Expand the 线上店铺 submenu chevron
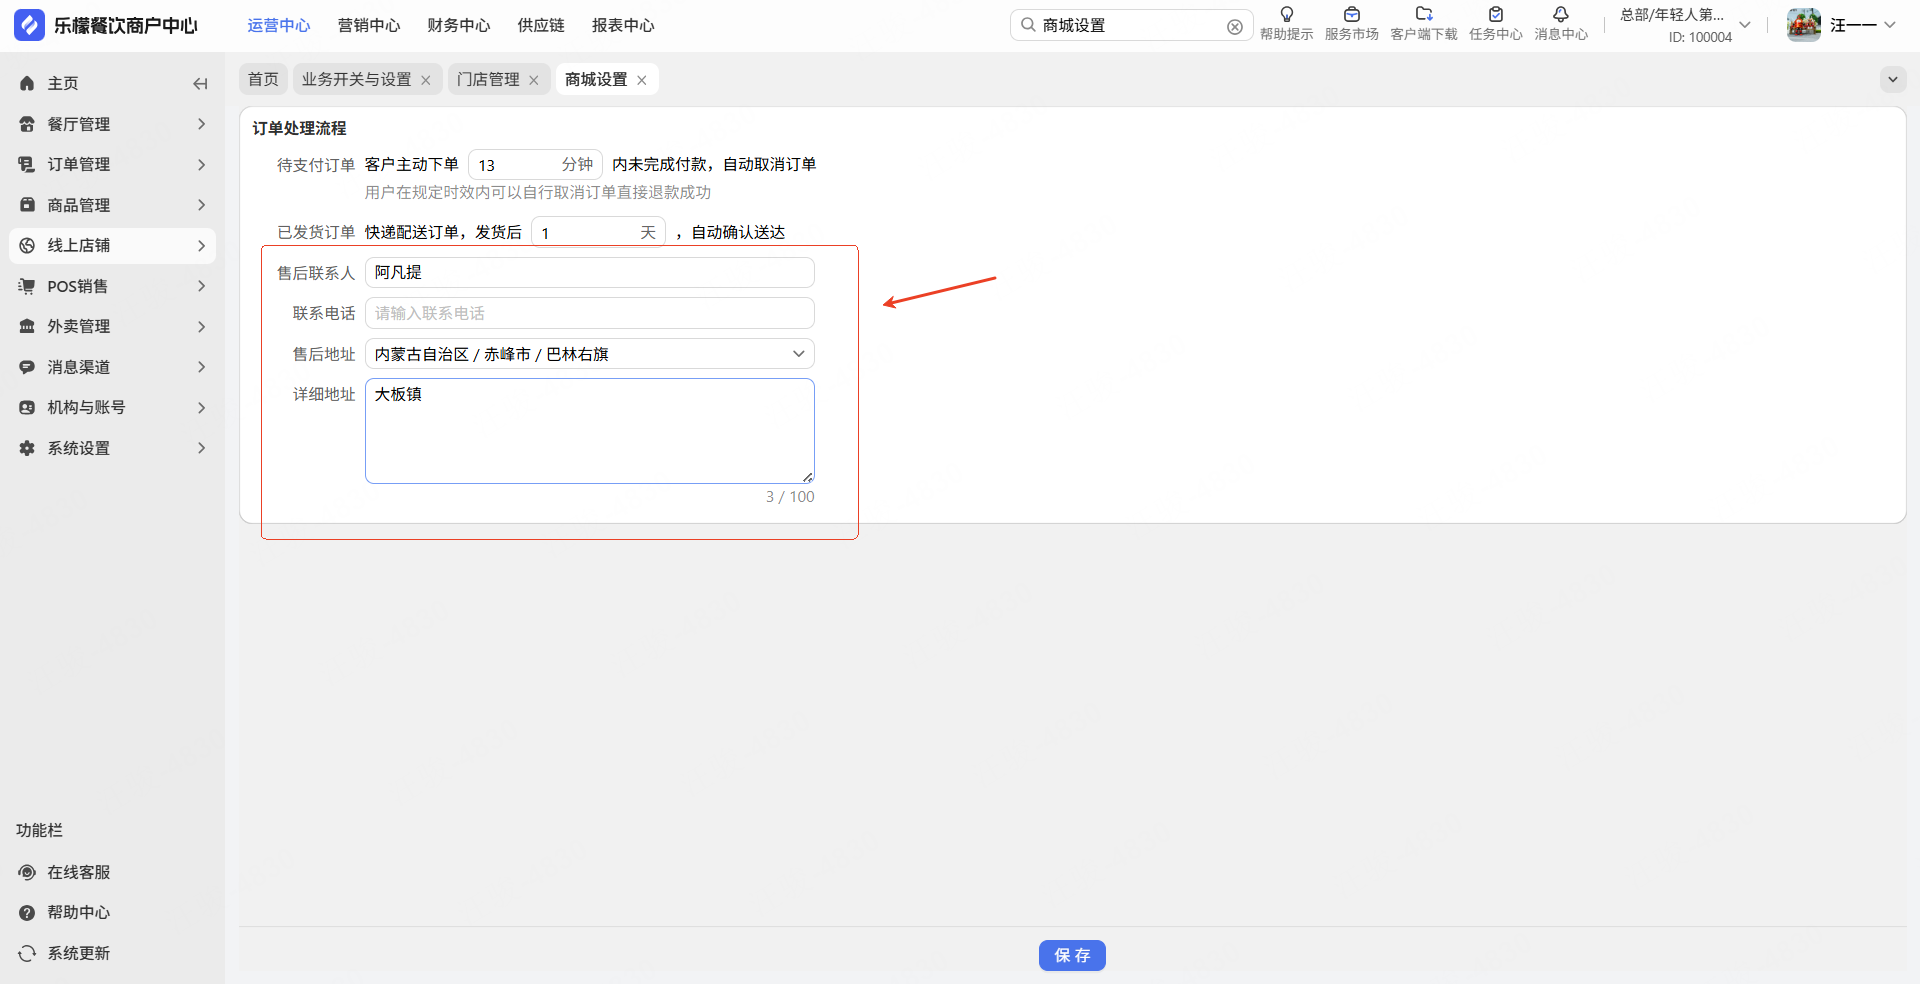This screenshot has height=984, width=1920. tap(201, 245)
